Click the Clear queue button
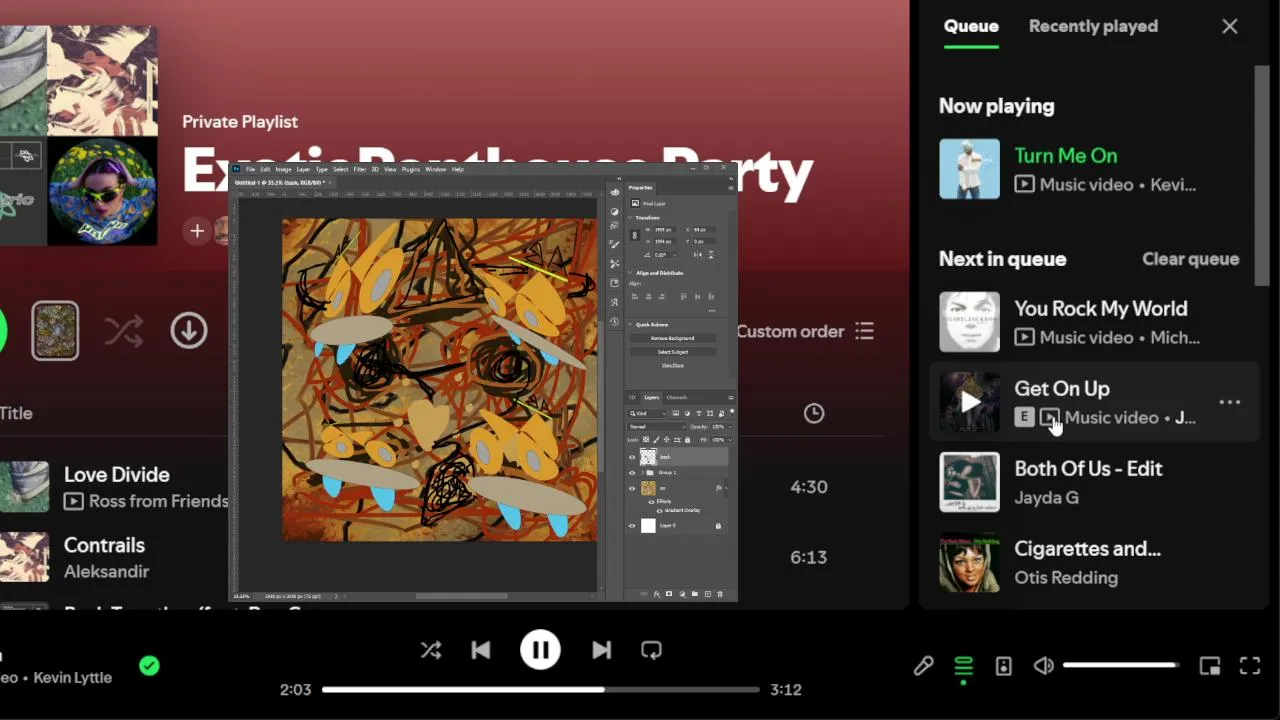 click(x=1191, y=259)
